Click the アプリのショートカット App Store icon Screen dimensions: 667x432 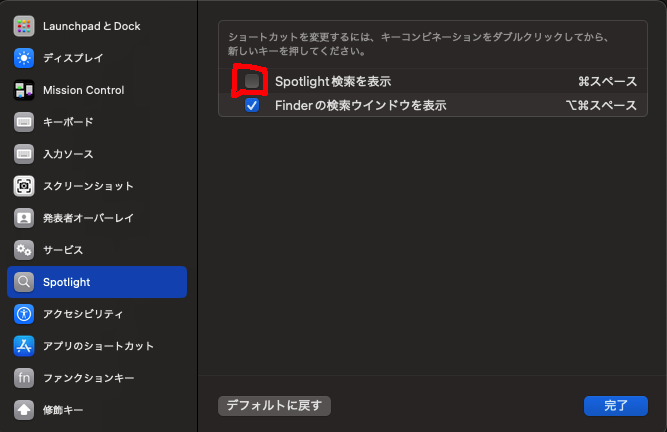pyautogui.click(x=24, y=346)
